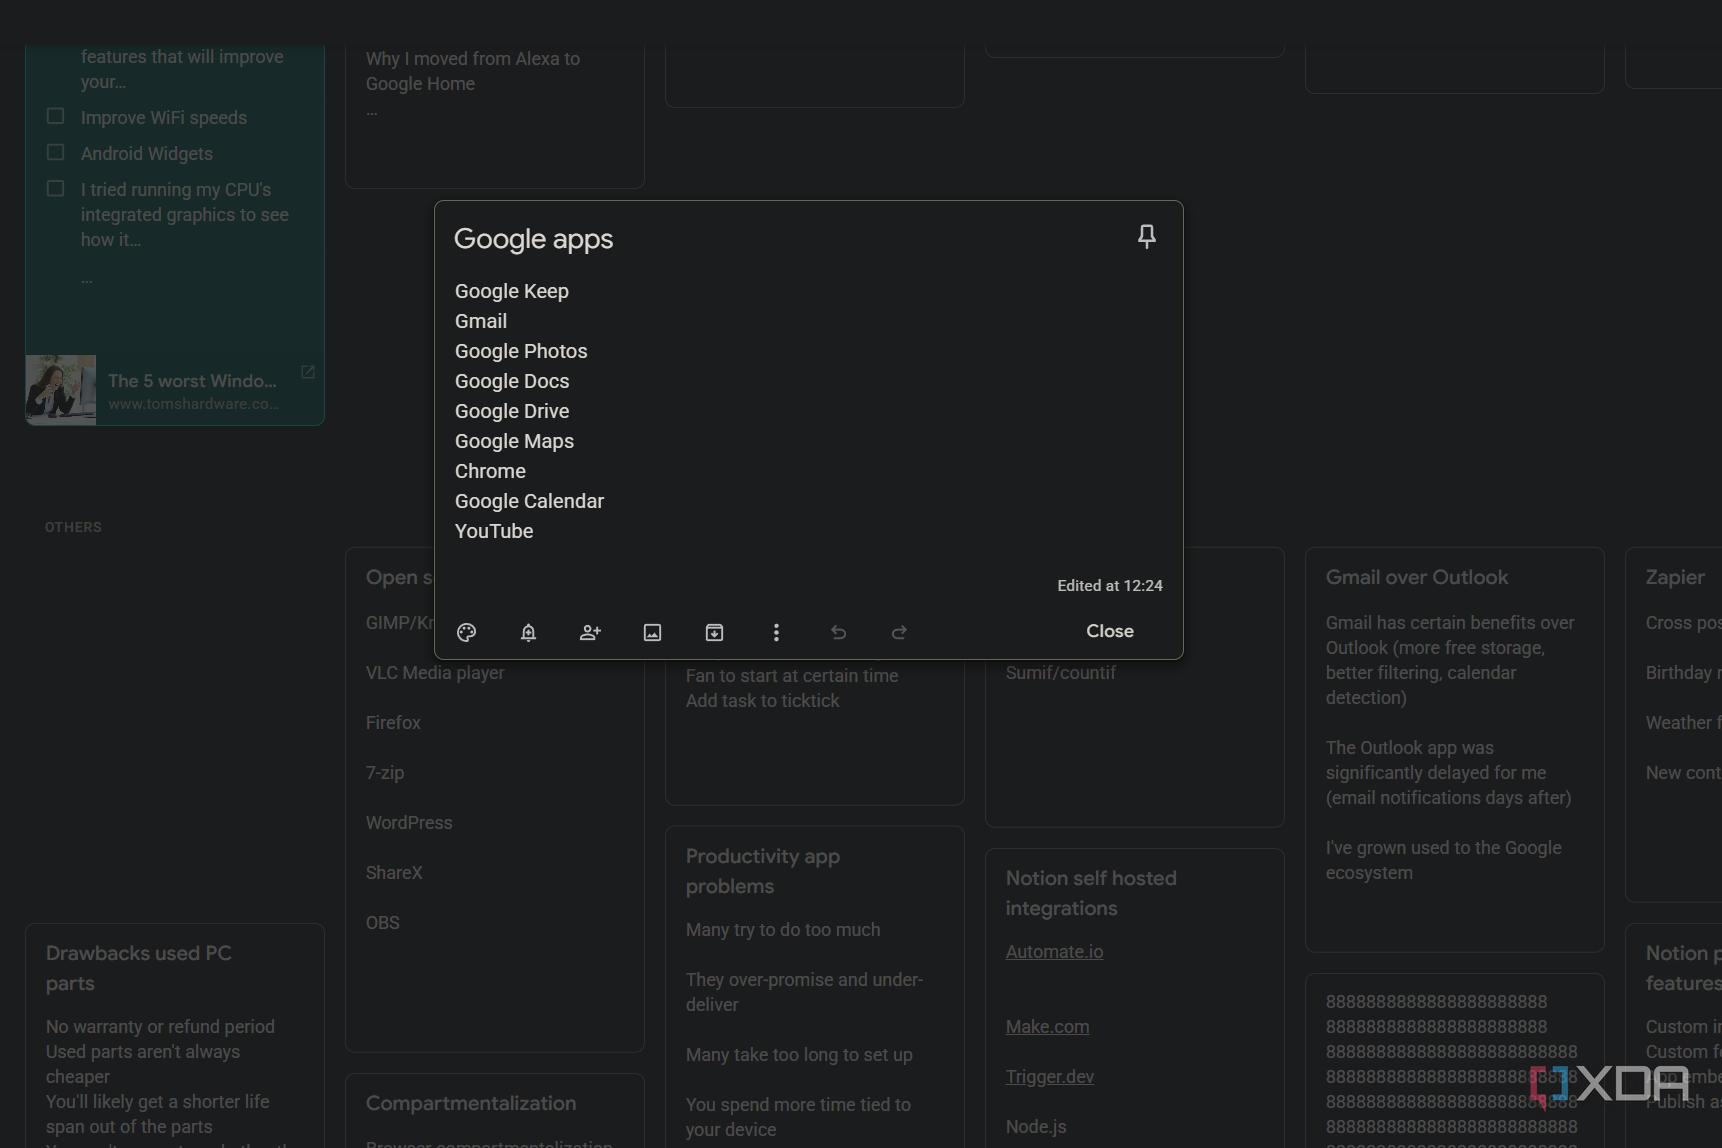Archive the Google apps note
The height and width of the screenshot is (1148, 1722).
[714, 632]
